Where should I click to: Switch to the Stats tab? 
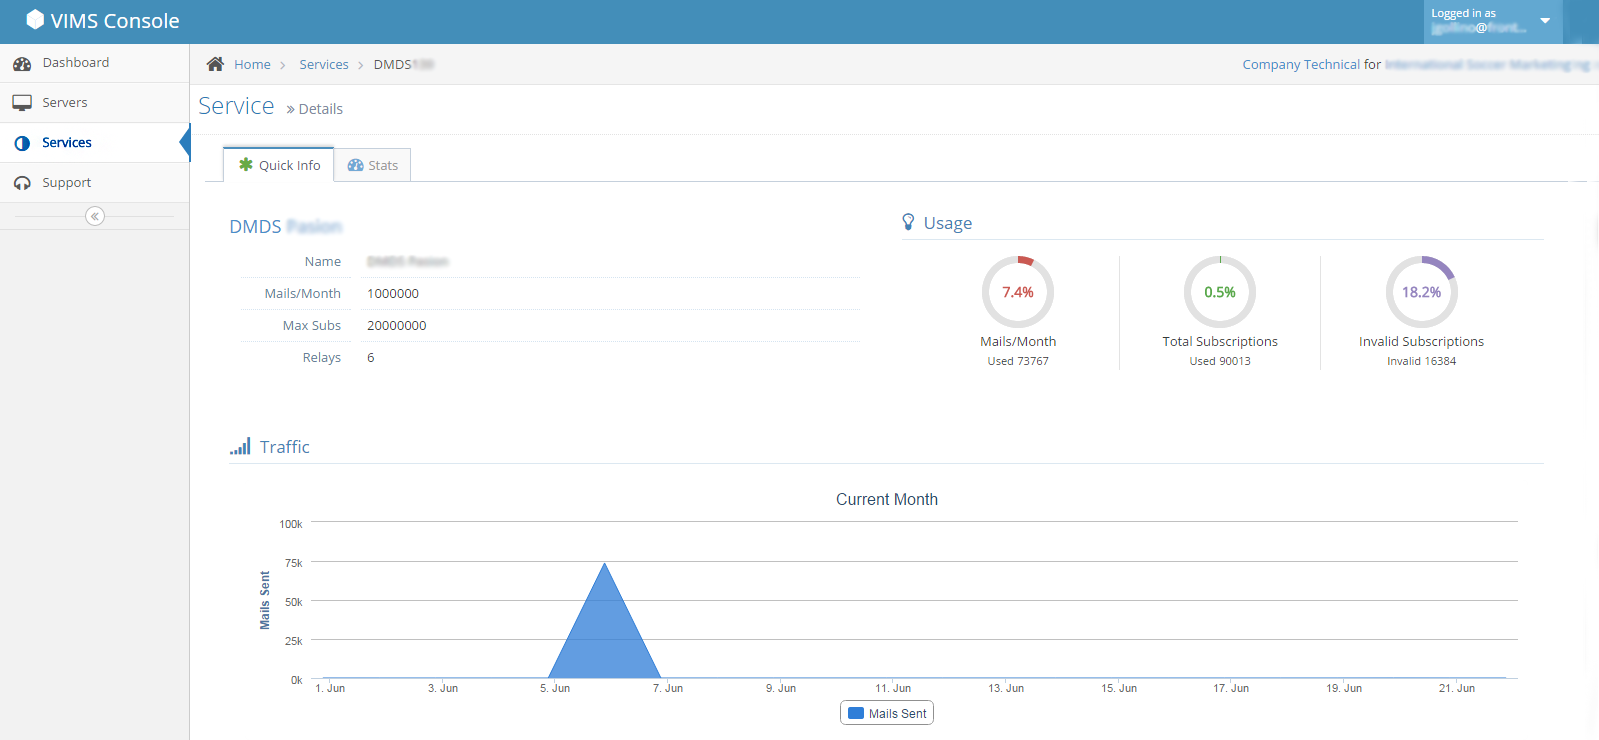tap(373, 165)
